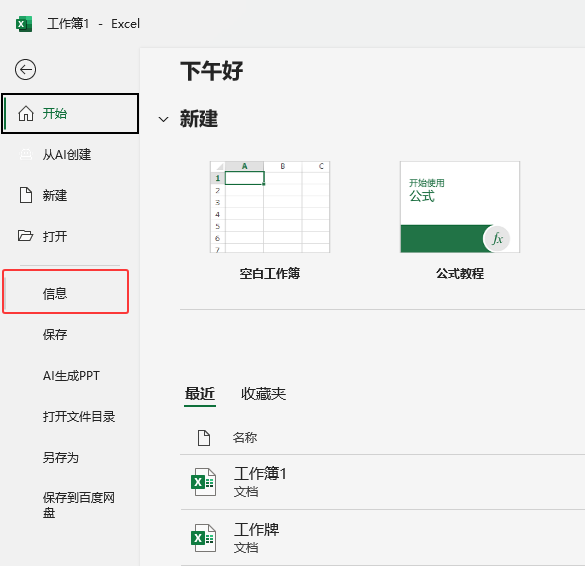Switch to the 最近 tab
Screen dimensions: 585x566
(200, 394)
